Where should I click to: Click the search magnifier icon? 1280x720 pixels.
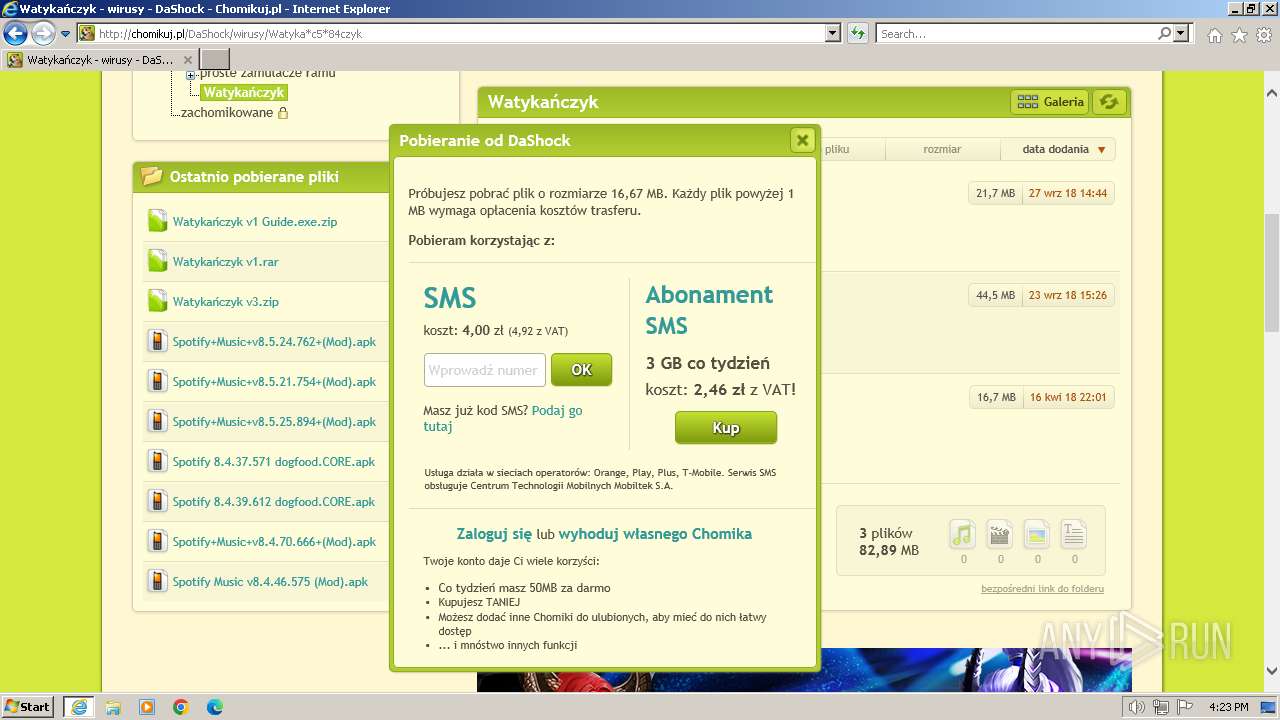1165,33
